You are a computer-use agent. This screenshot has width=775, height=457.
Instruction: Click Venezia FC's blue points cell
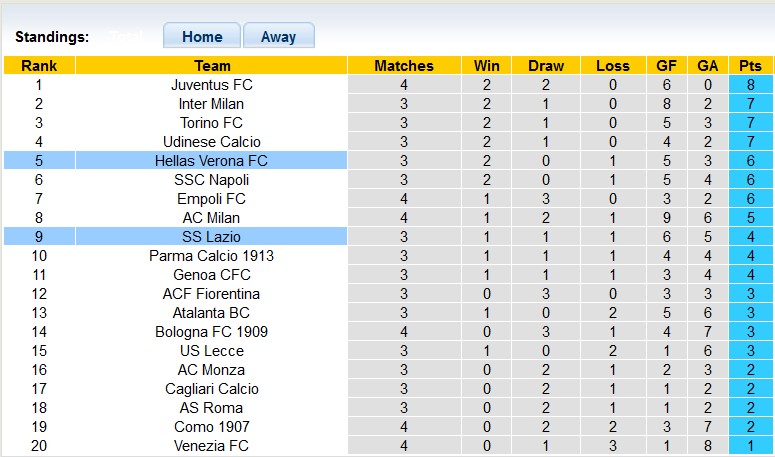point(750,446)
